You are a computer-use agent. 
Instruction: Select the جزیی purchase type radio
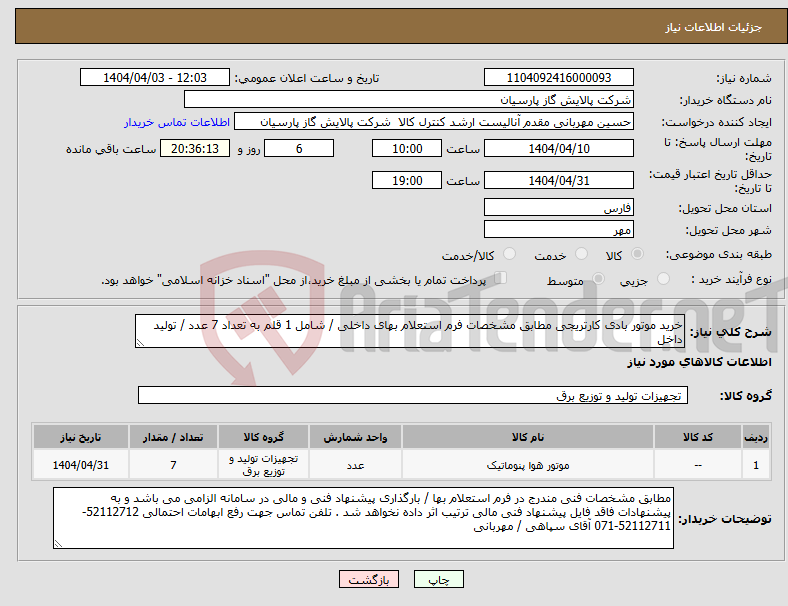pos(663,278)
